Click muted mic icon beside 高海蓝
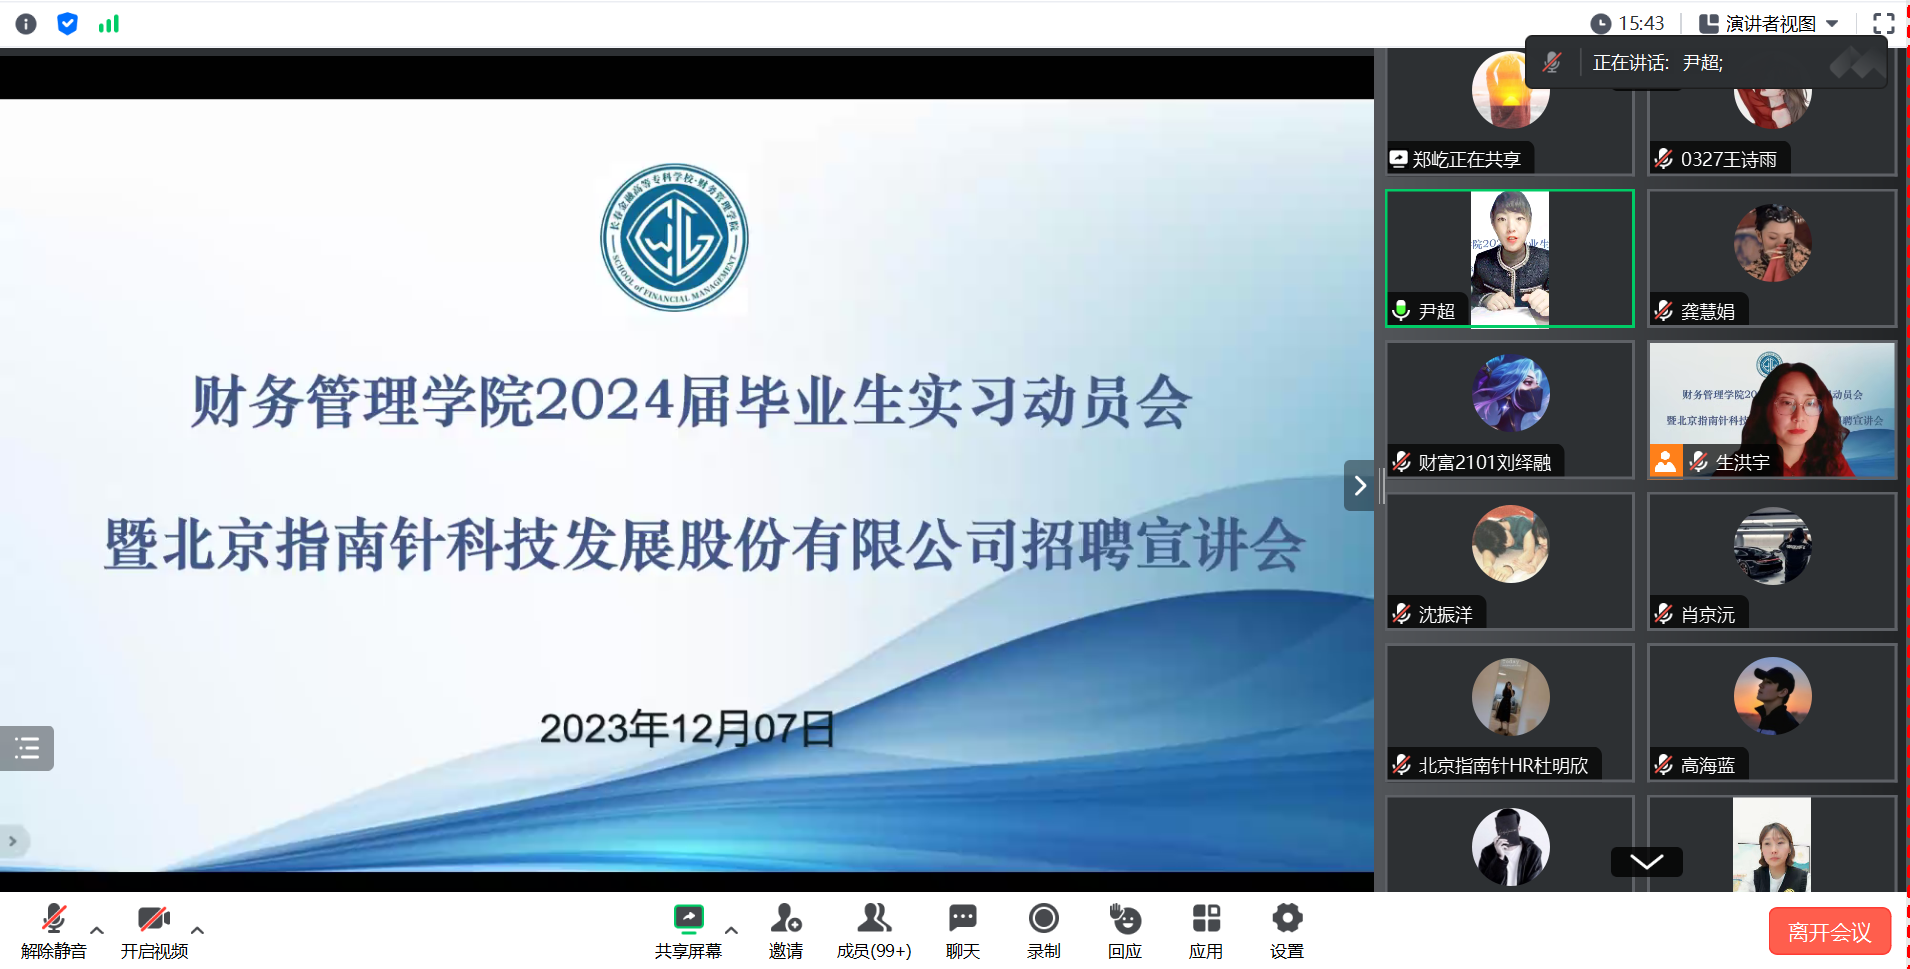Screen dimensions: 1910x969 click(1663, 765)
